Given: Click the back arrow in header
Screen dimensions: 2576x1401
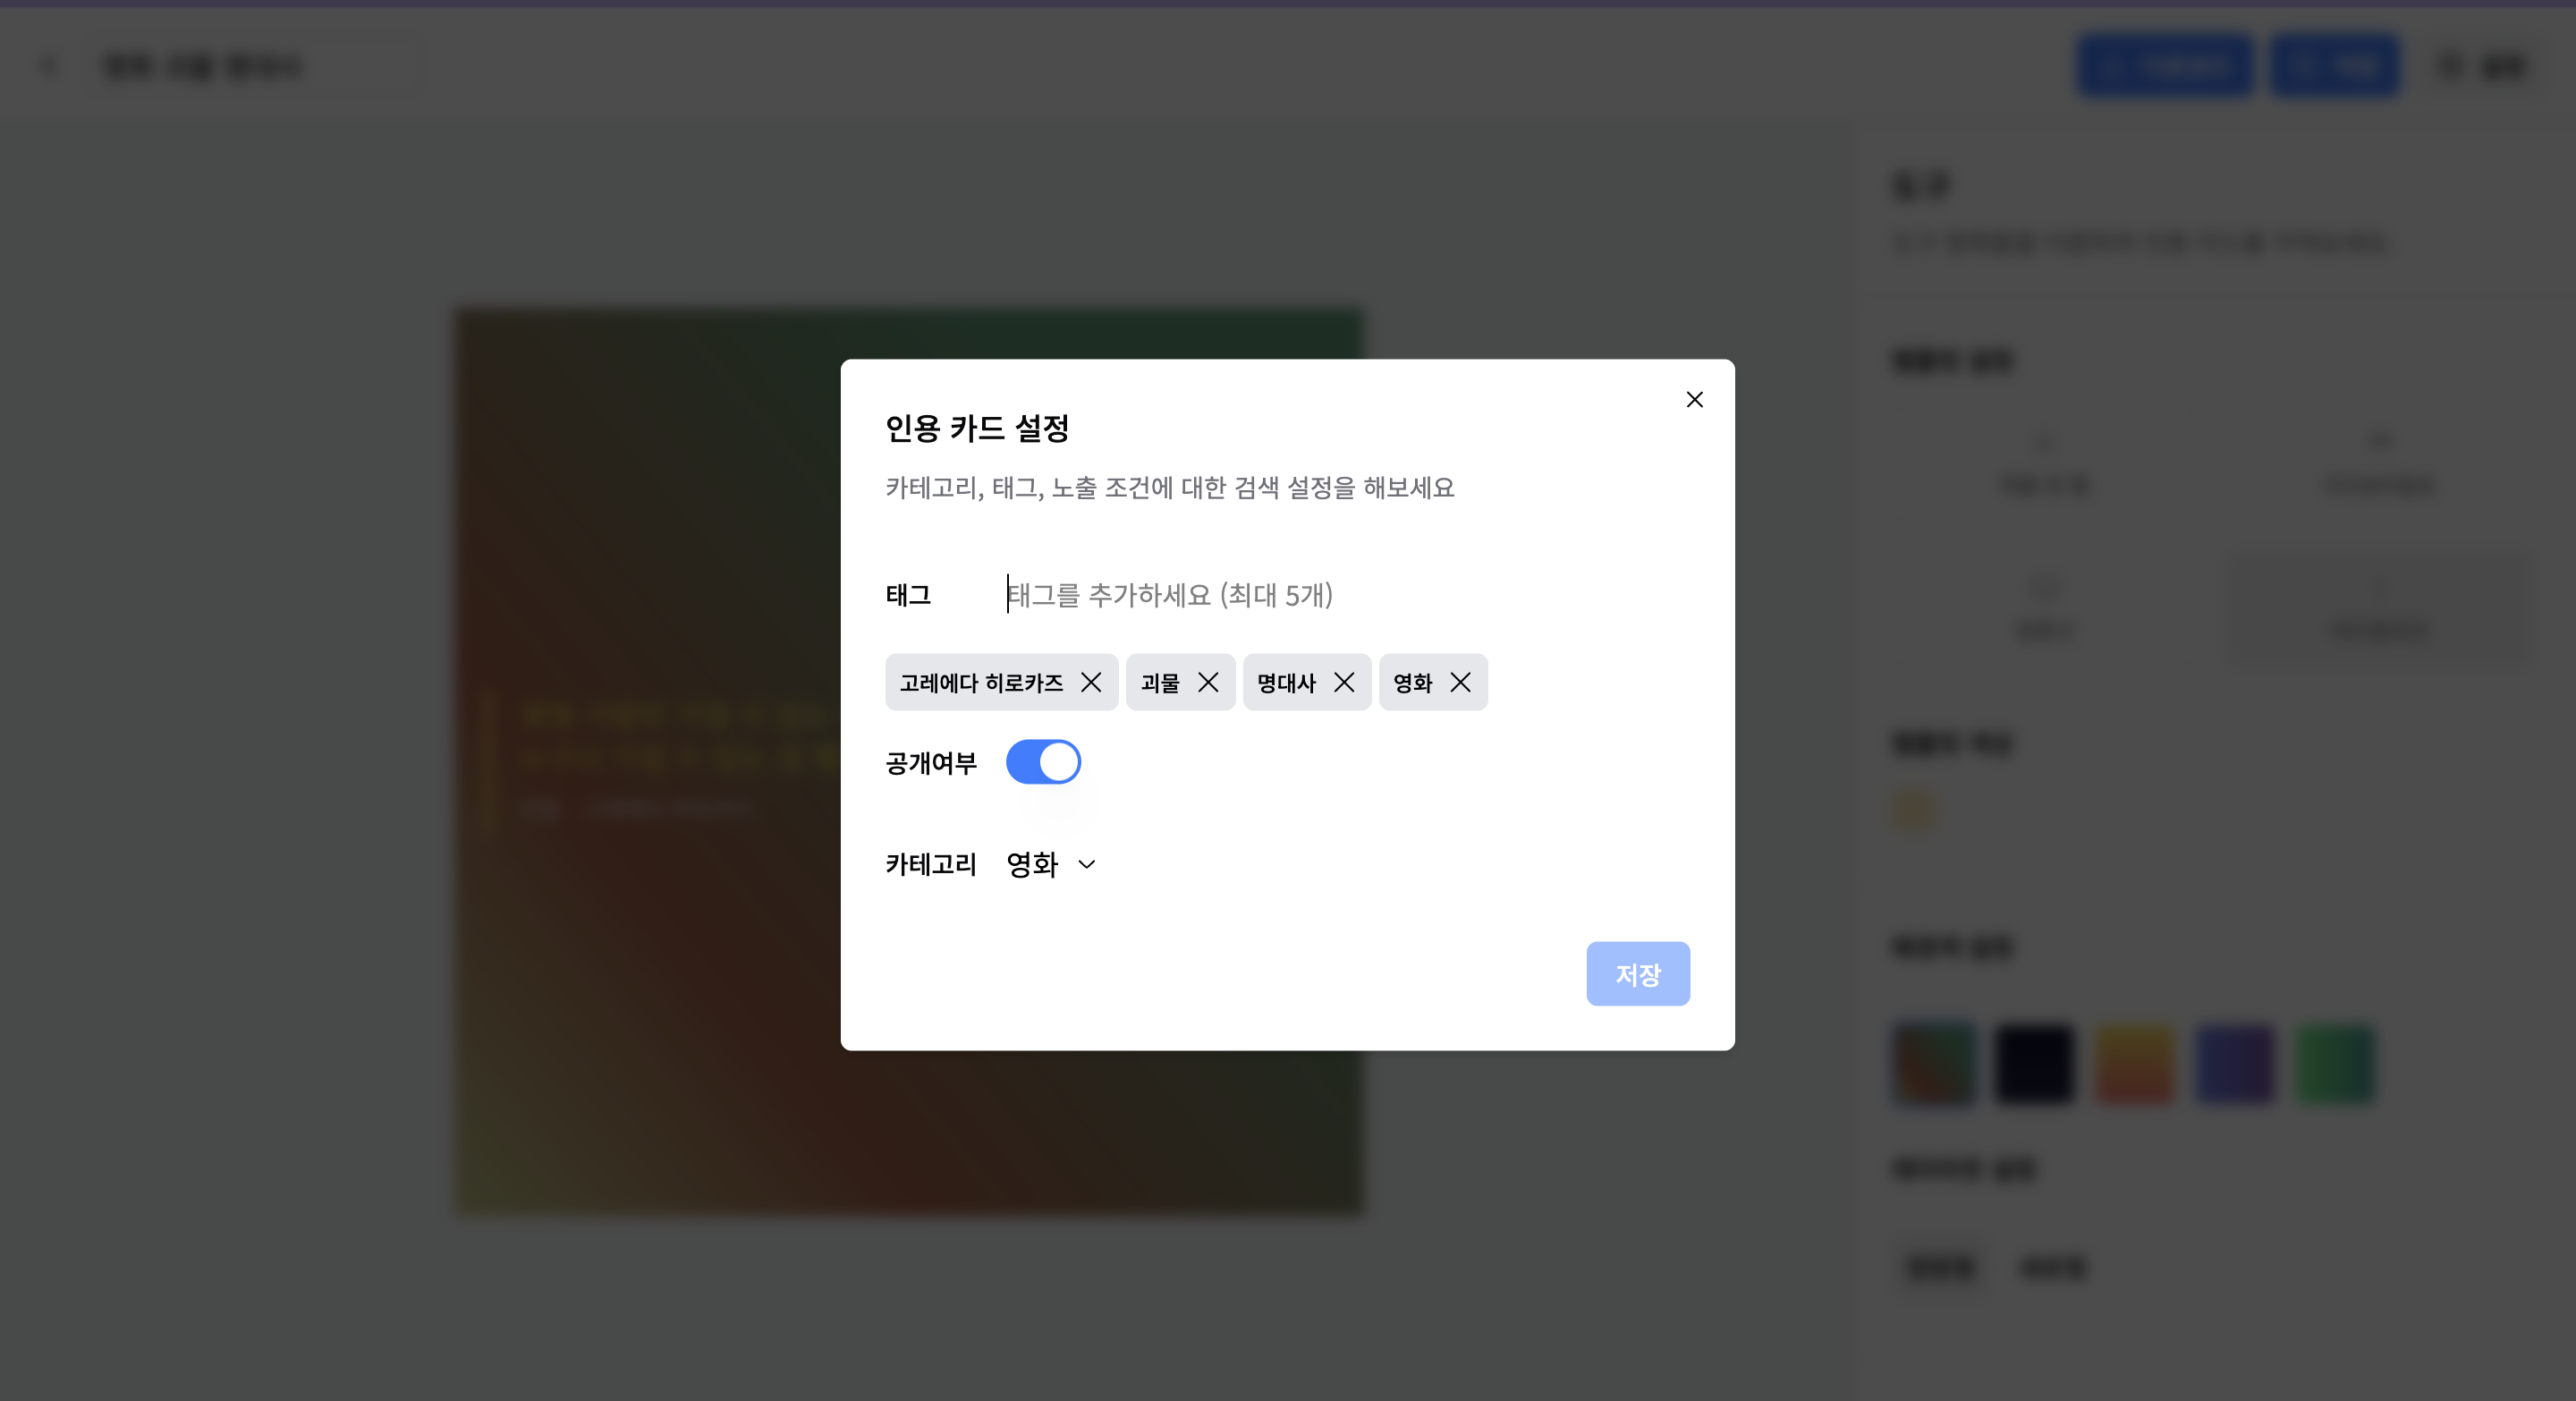Looking at the screenshot, I should tap(48, 66).
